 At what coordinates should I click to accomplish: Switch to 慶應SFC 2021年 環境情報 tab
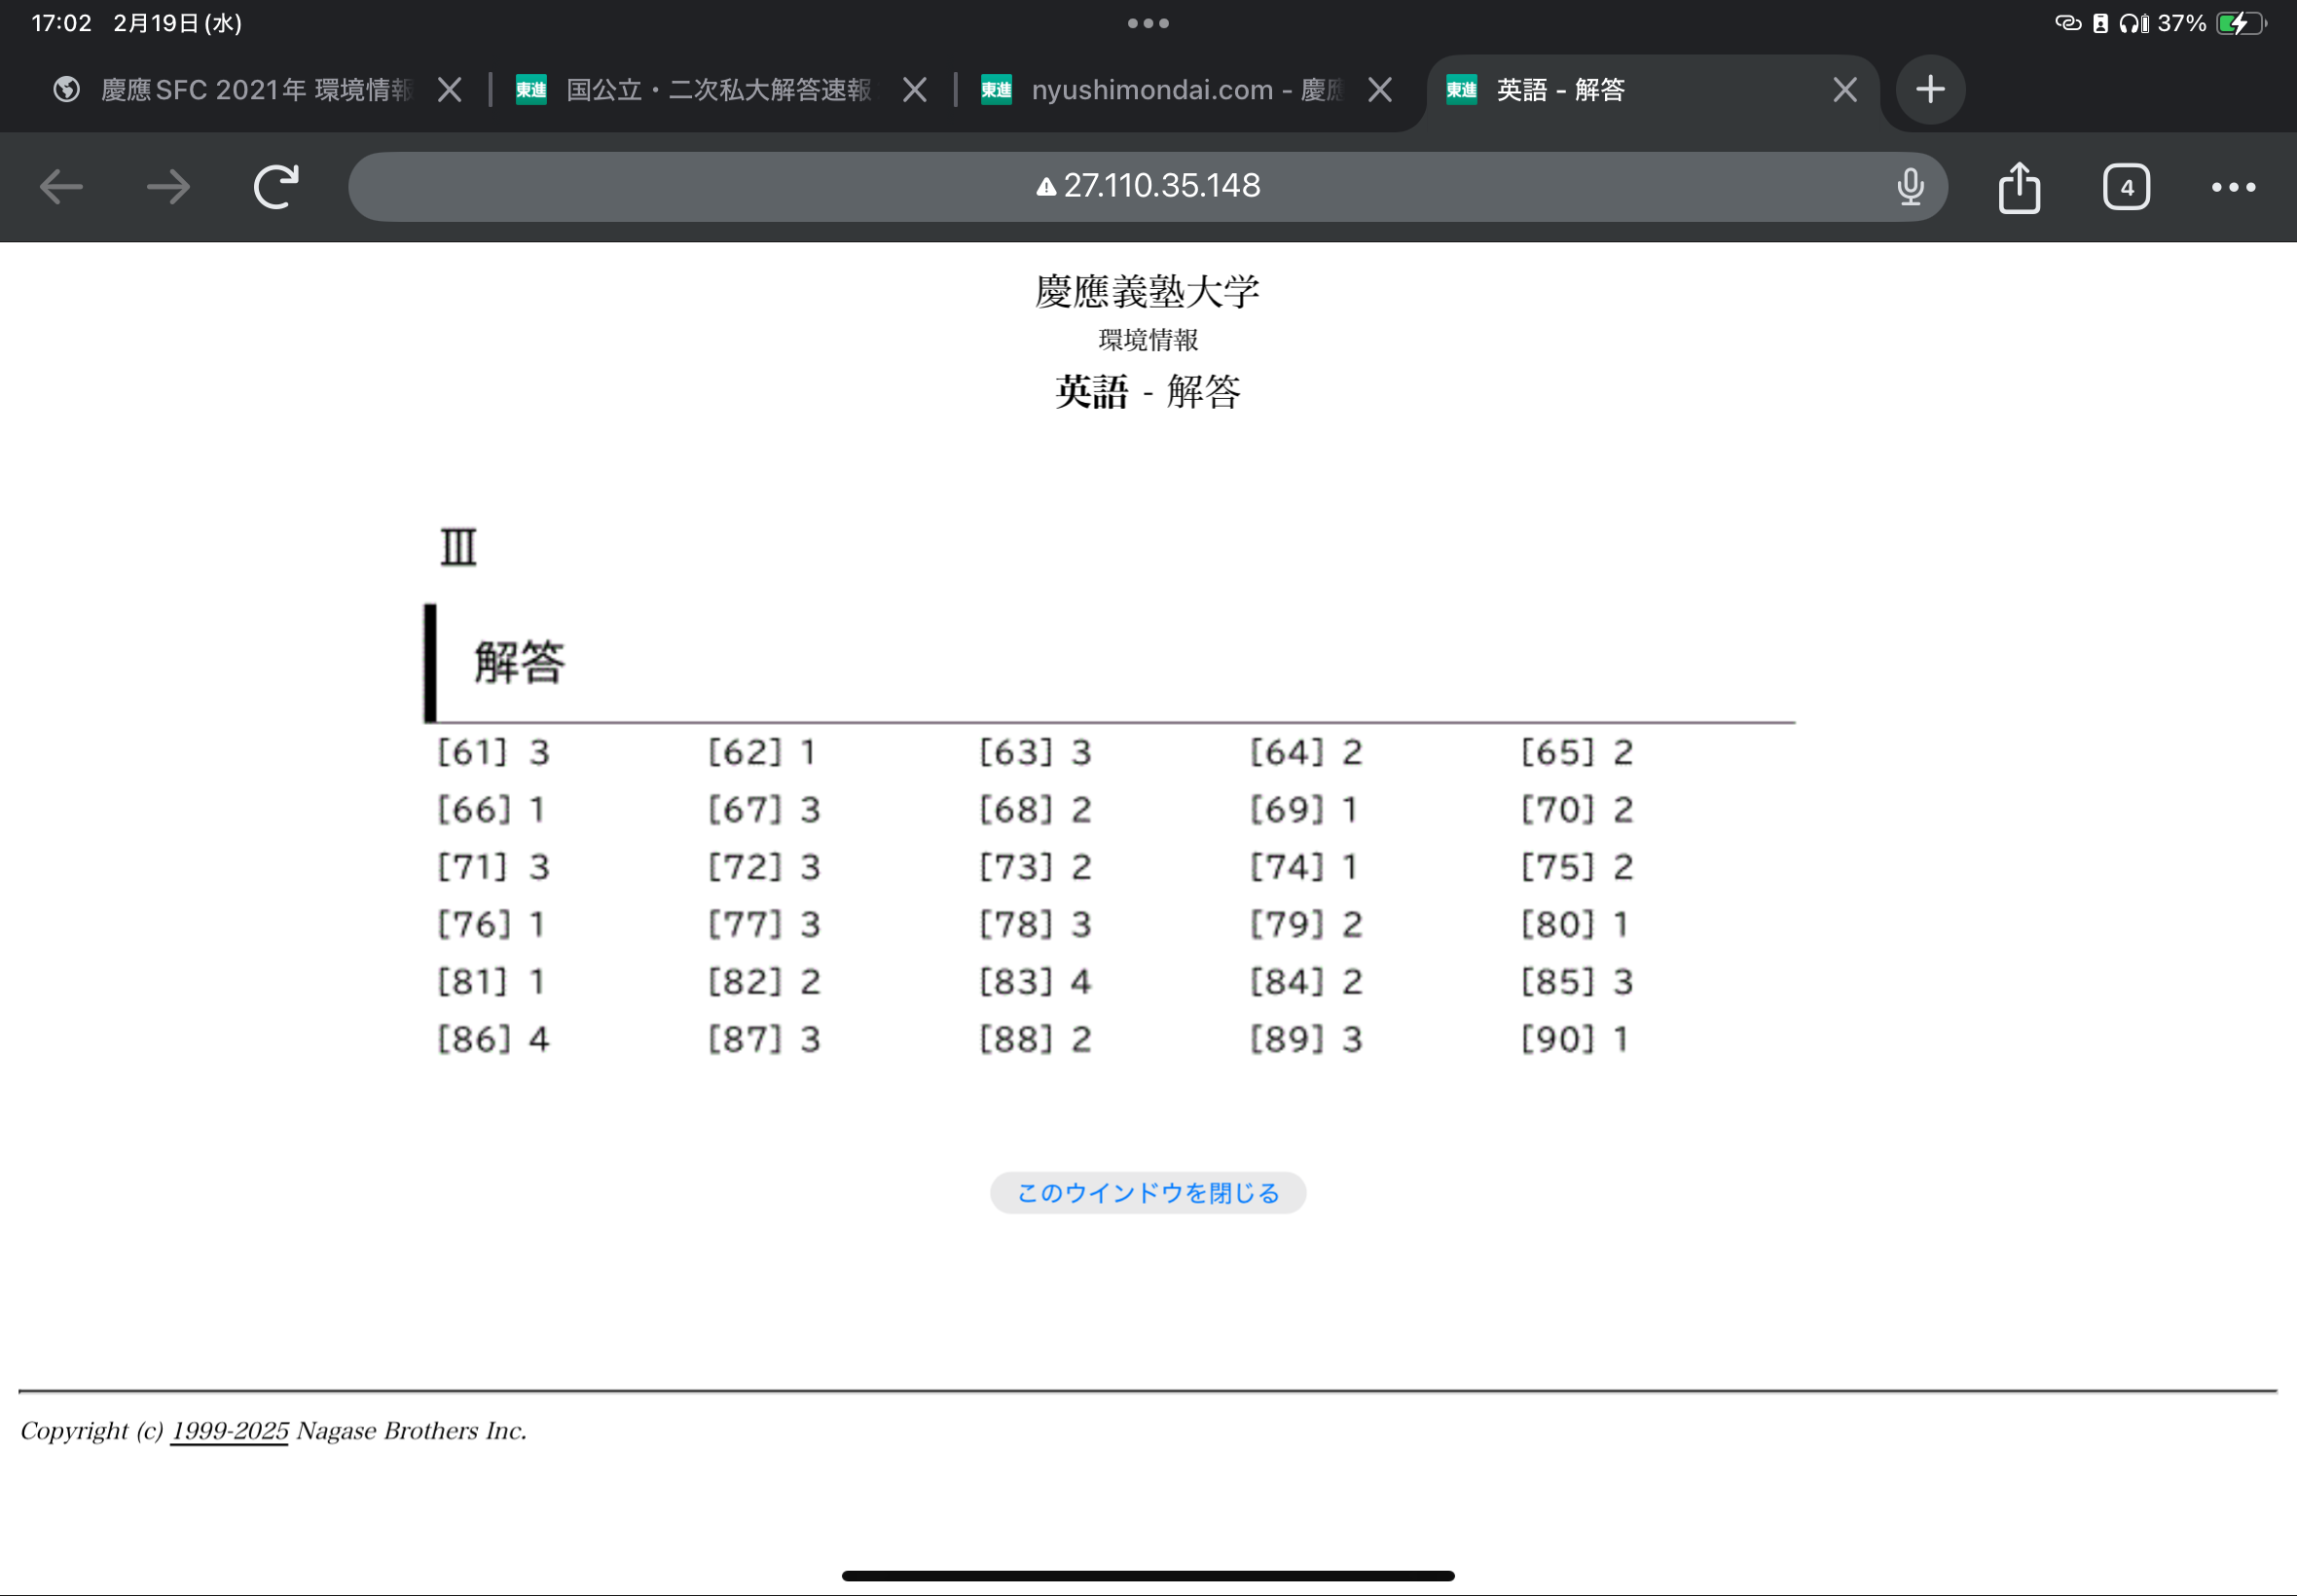pos(255,90)
